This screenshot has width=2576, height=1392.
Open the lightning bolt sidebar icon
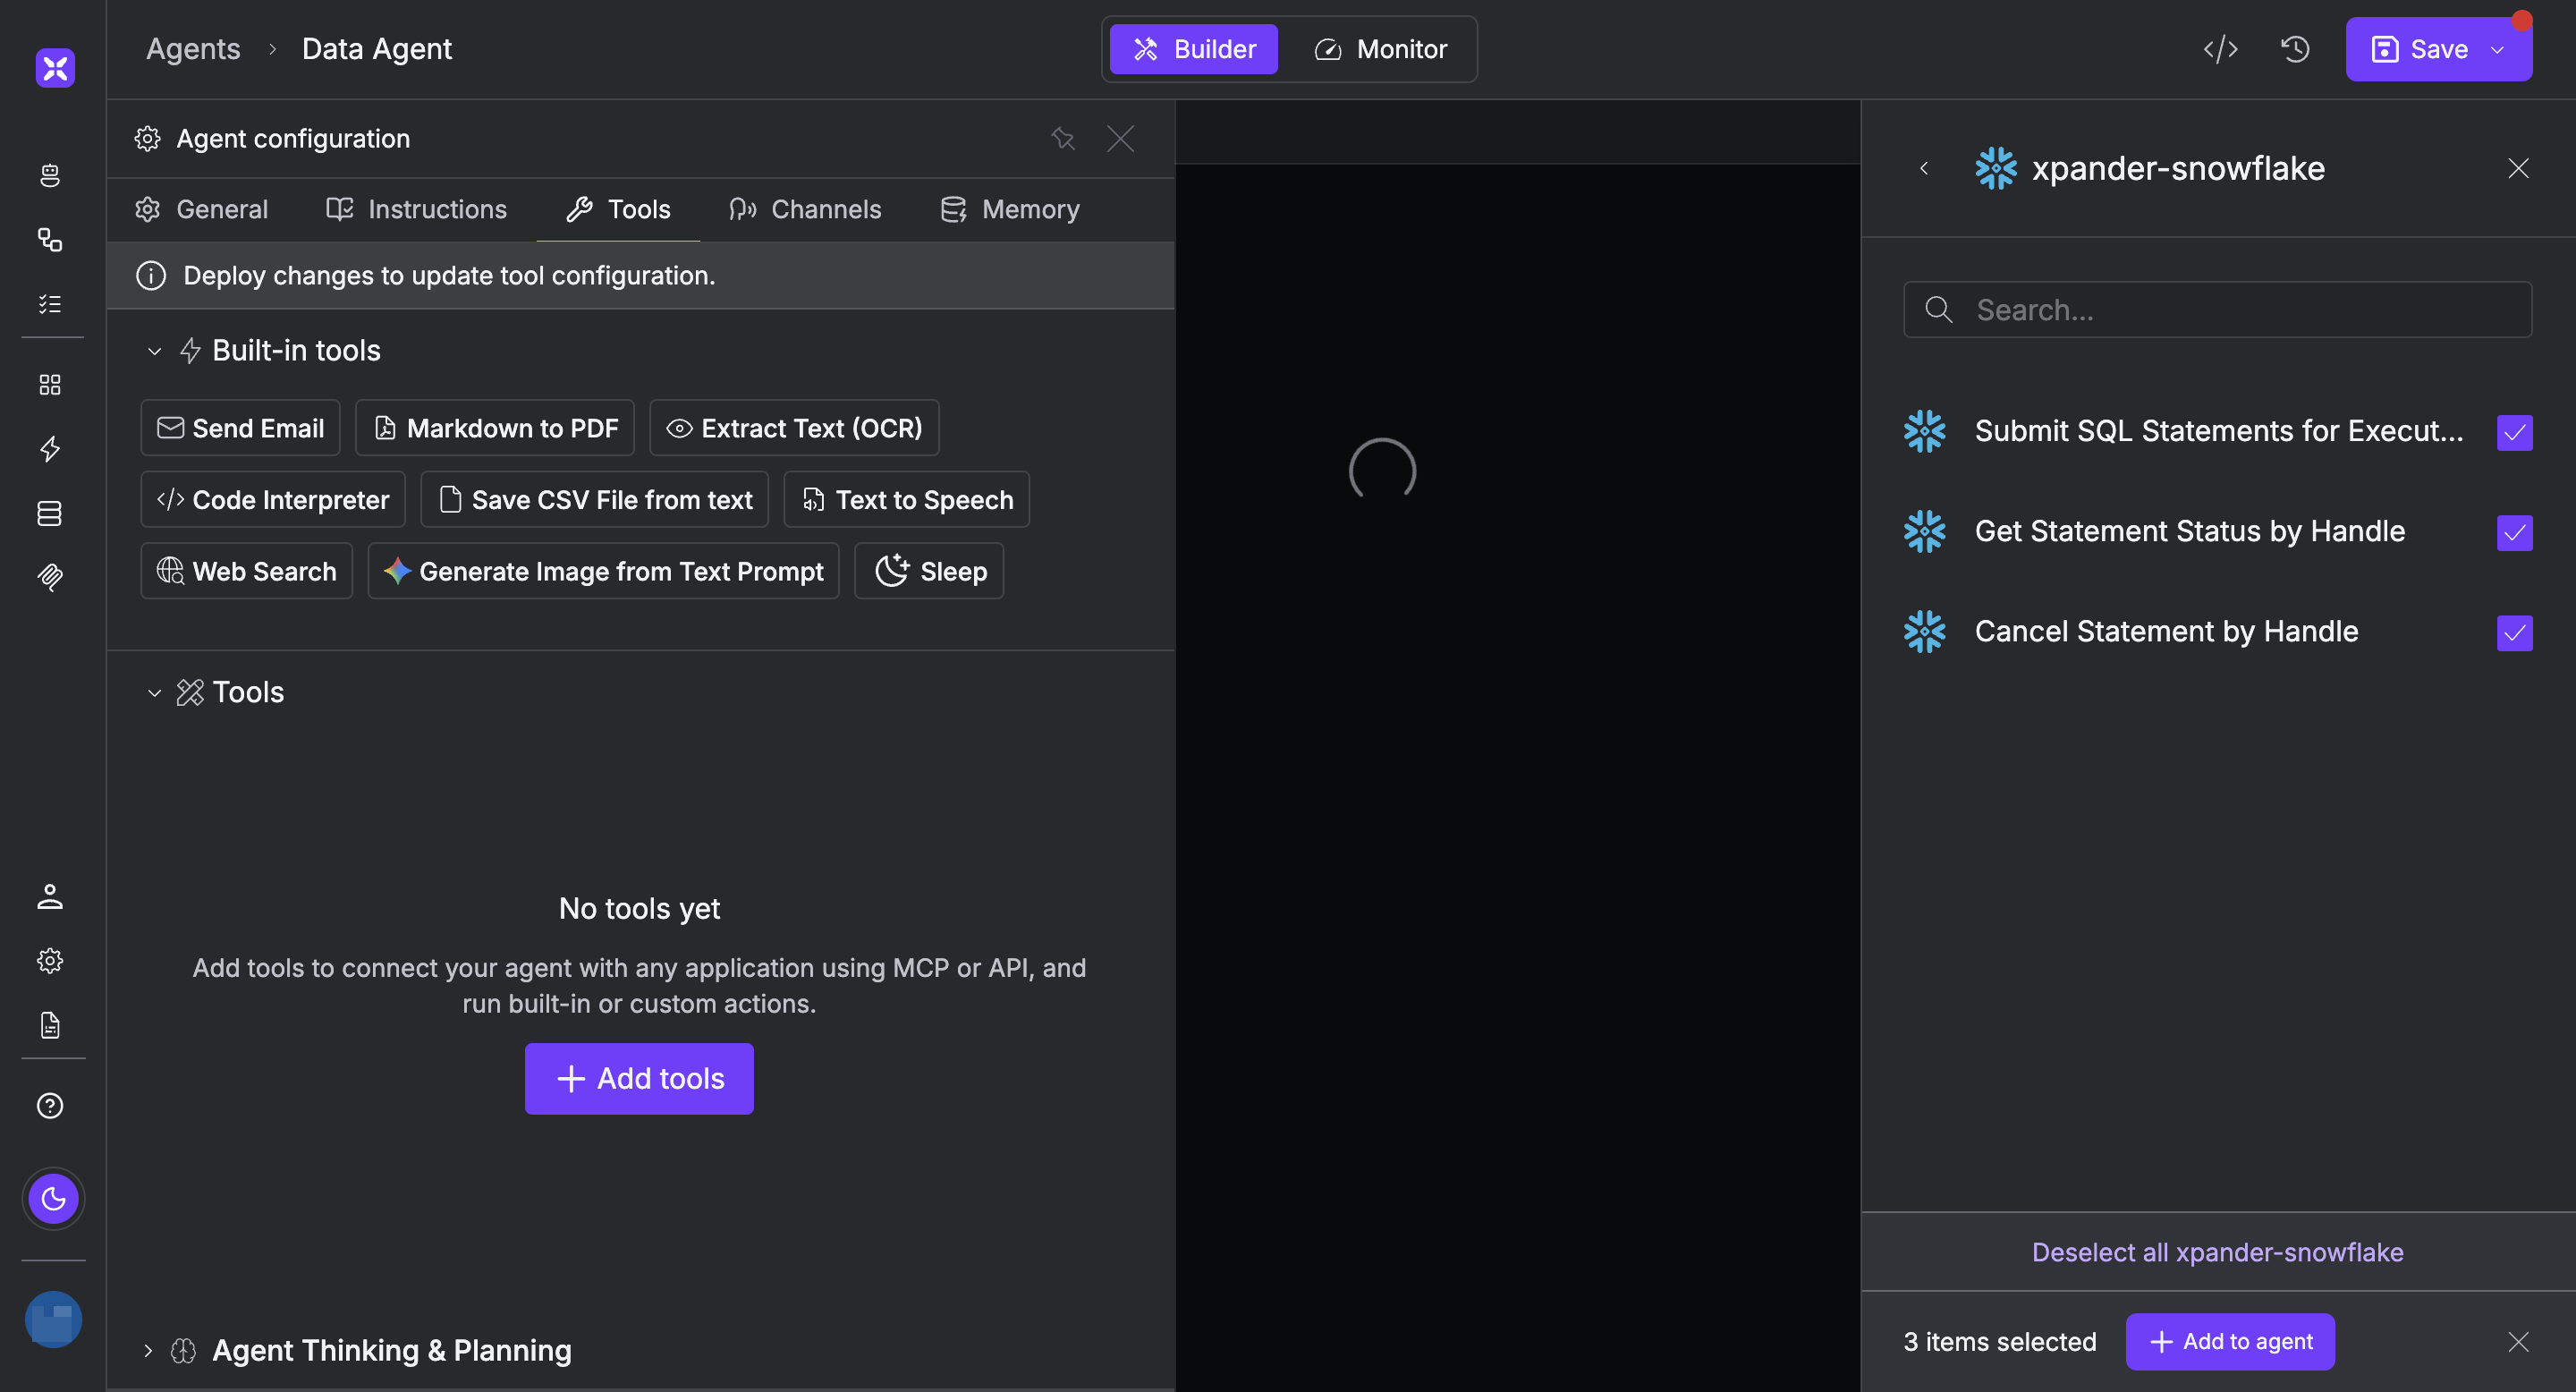50,449
